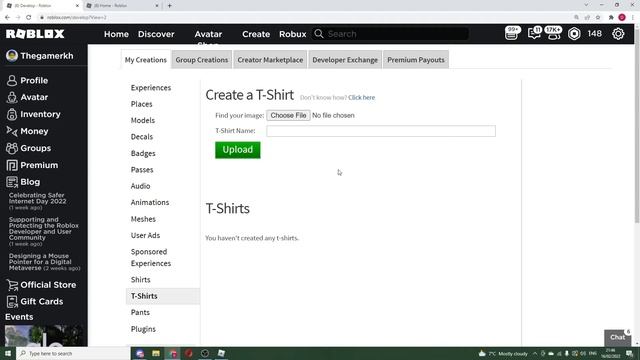640x360 pixels.
Task: Select Decals in the creations list
Action: point(142,137)
